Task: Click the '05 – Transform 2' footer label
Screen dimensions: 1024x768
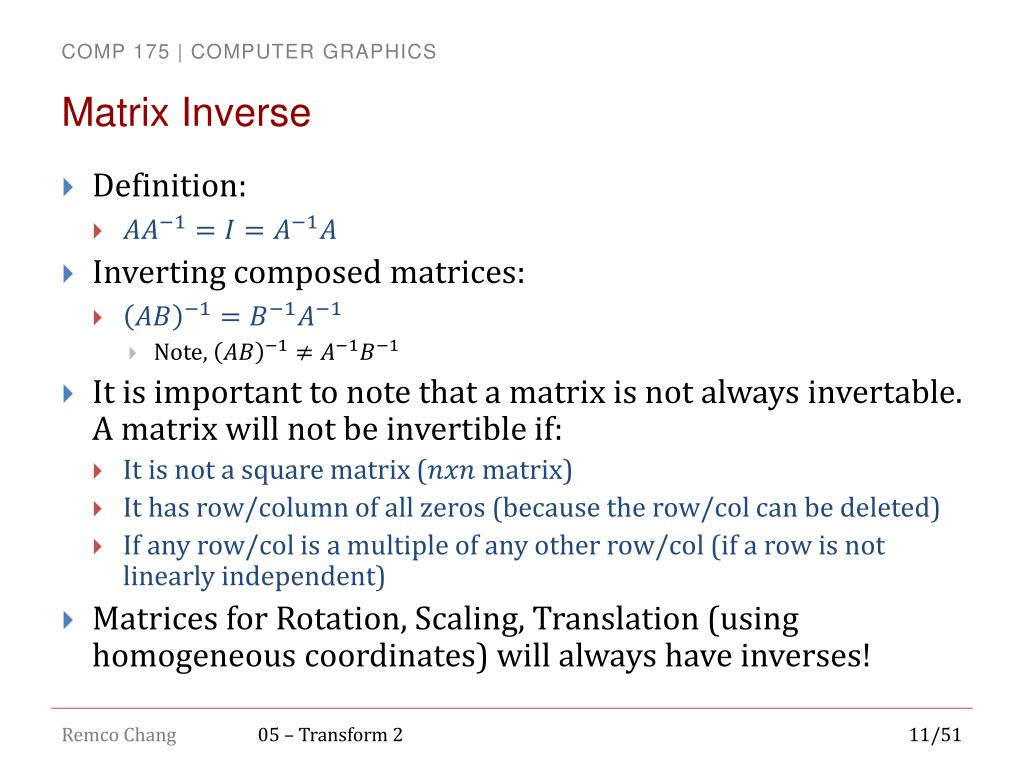Action: (x=330, y=735)
